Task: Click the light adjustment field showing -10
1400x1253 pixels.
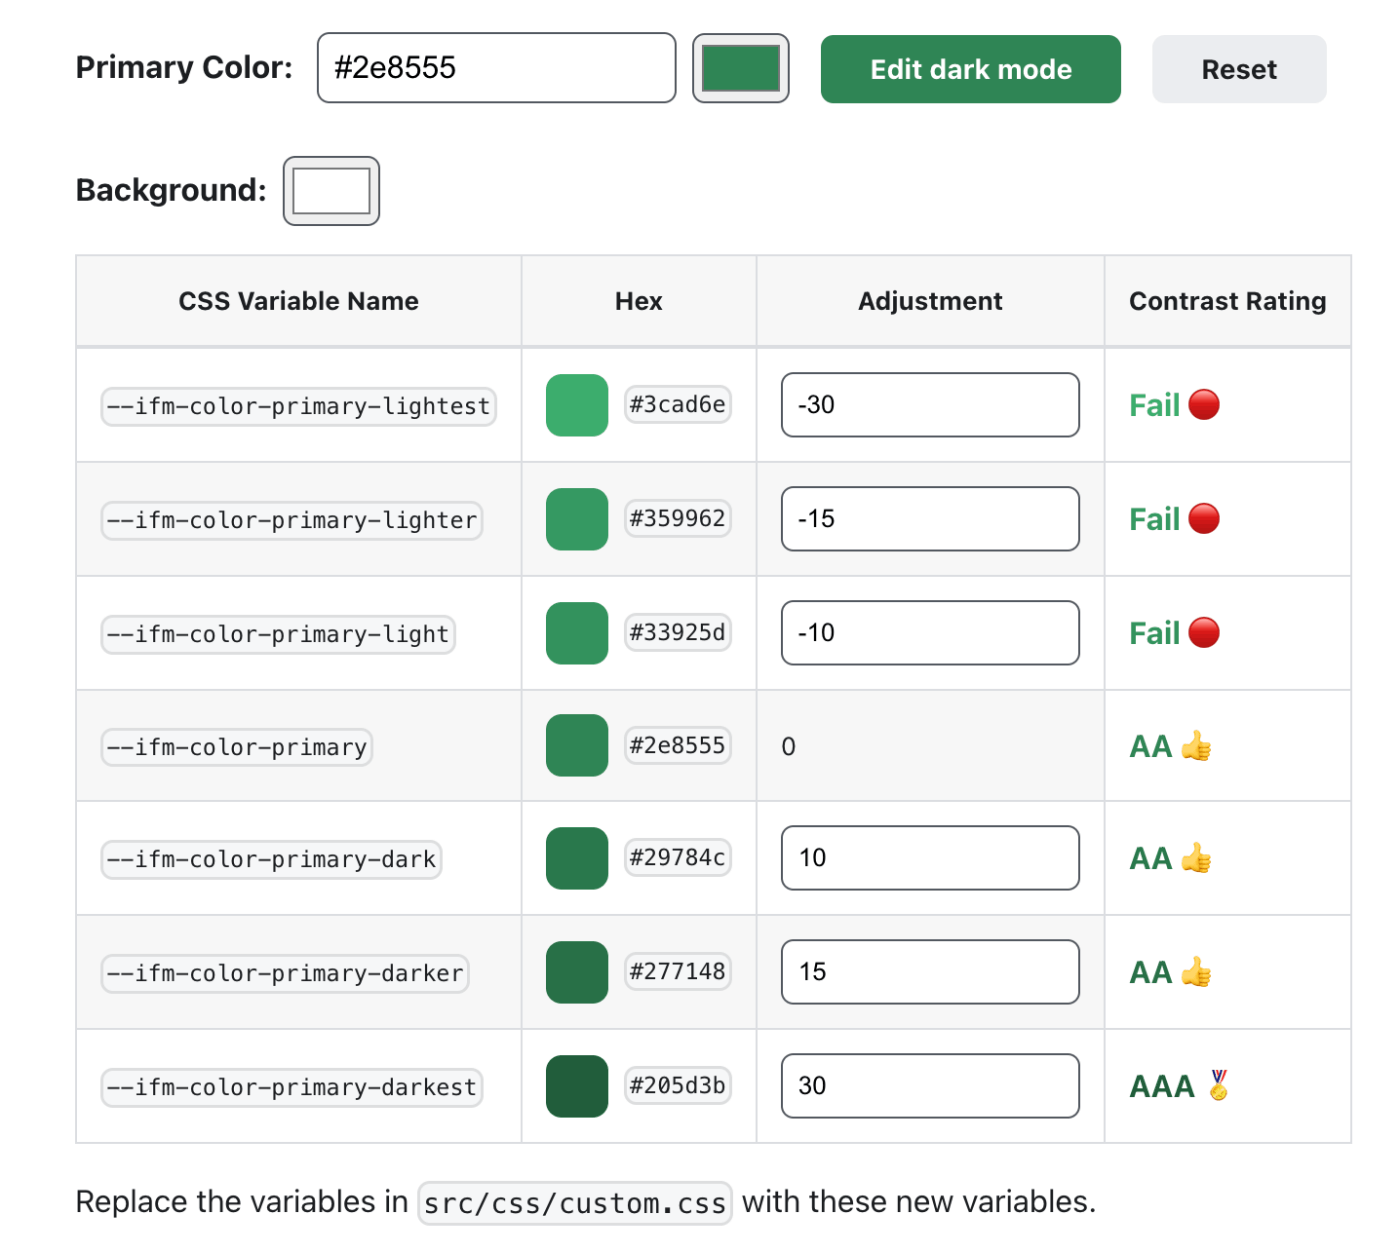Action: [929, 633]
